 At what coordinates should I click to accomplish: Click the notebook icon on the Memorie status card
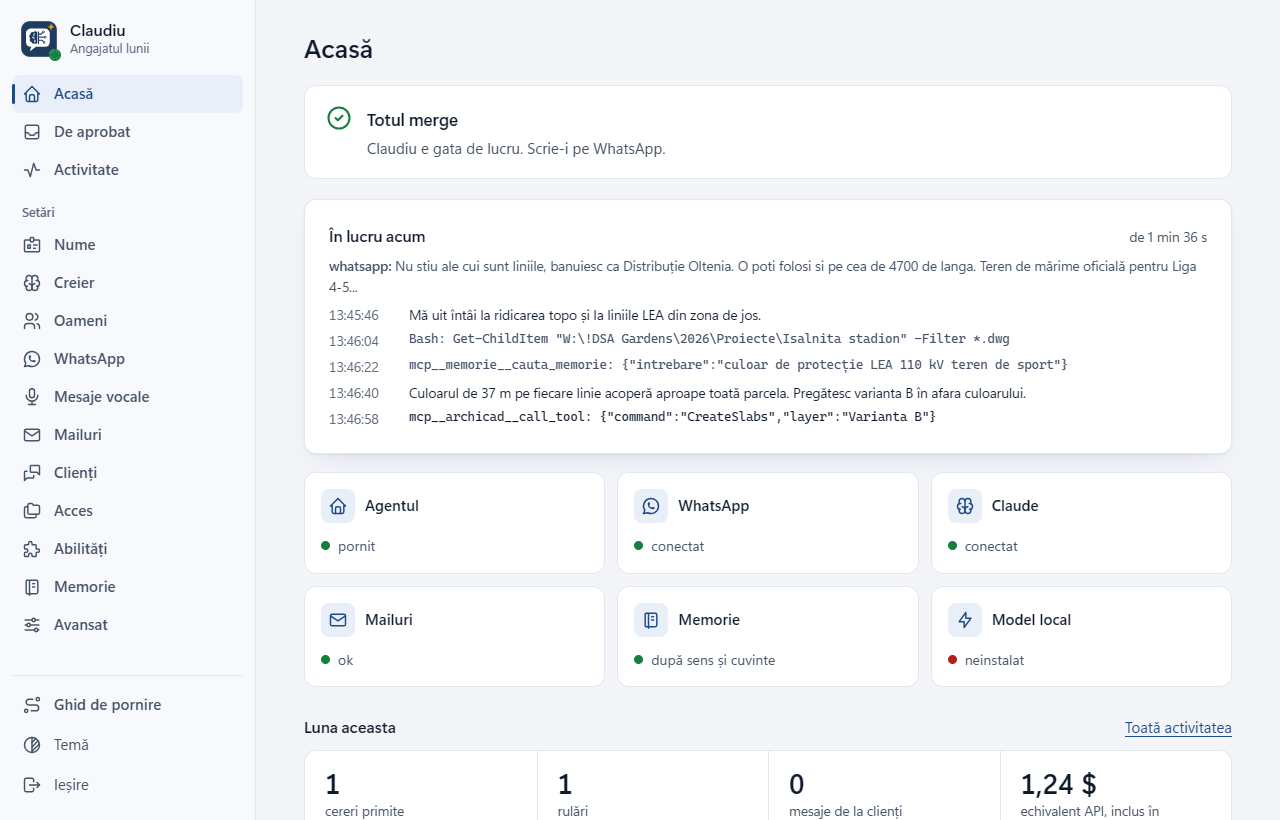[651, 620]
